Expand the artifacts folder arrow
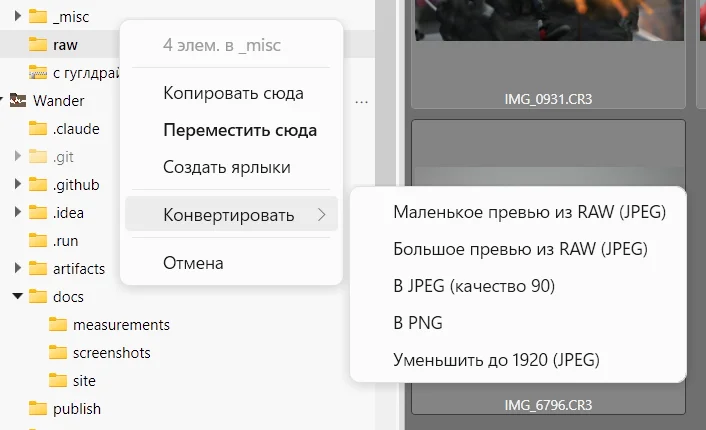706x430 pixels. pos(18,268)
